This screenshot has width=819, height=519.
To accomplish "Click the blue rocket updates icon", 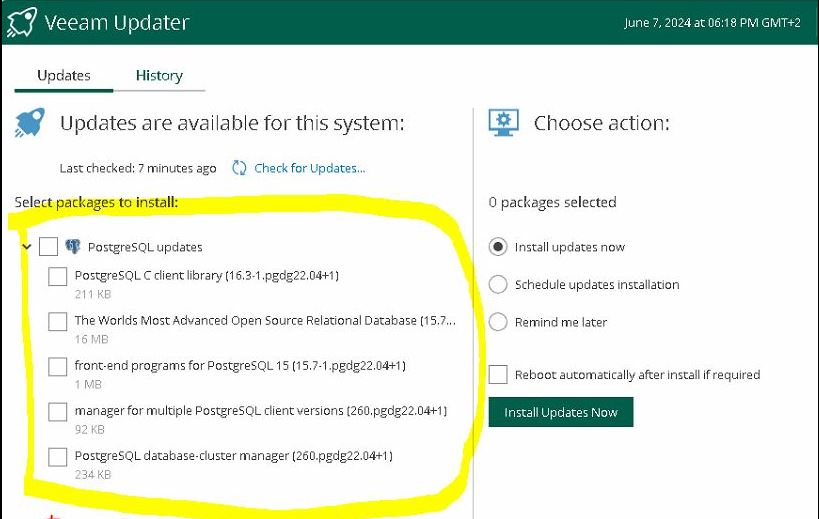I will pyautogui.click(x=30, y=123).
